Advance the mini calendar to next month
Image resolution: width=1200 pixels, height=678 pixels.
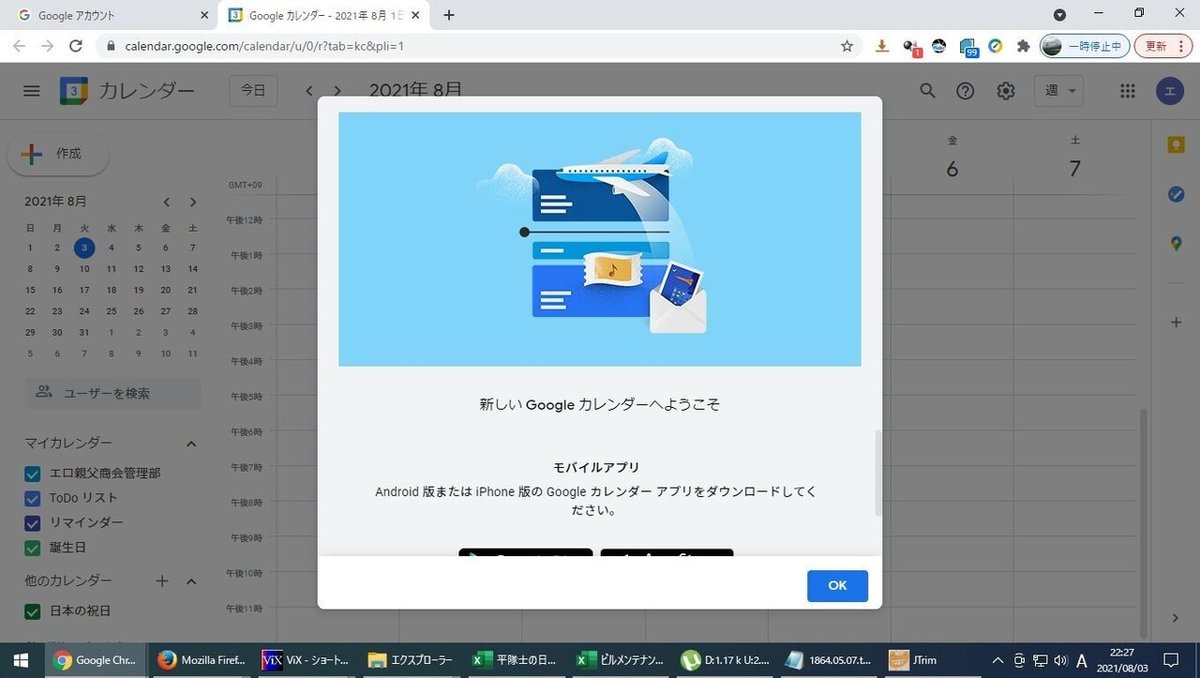coord(193,201)
